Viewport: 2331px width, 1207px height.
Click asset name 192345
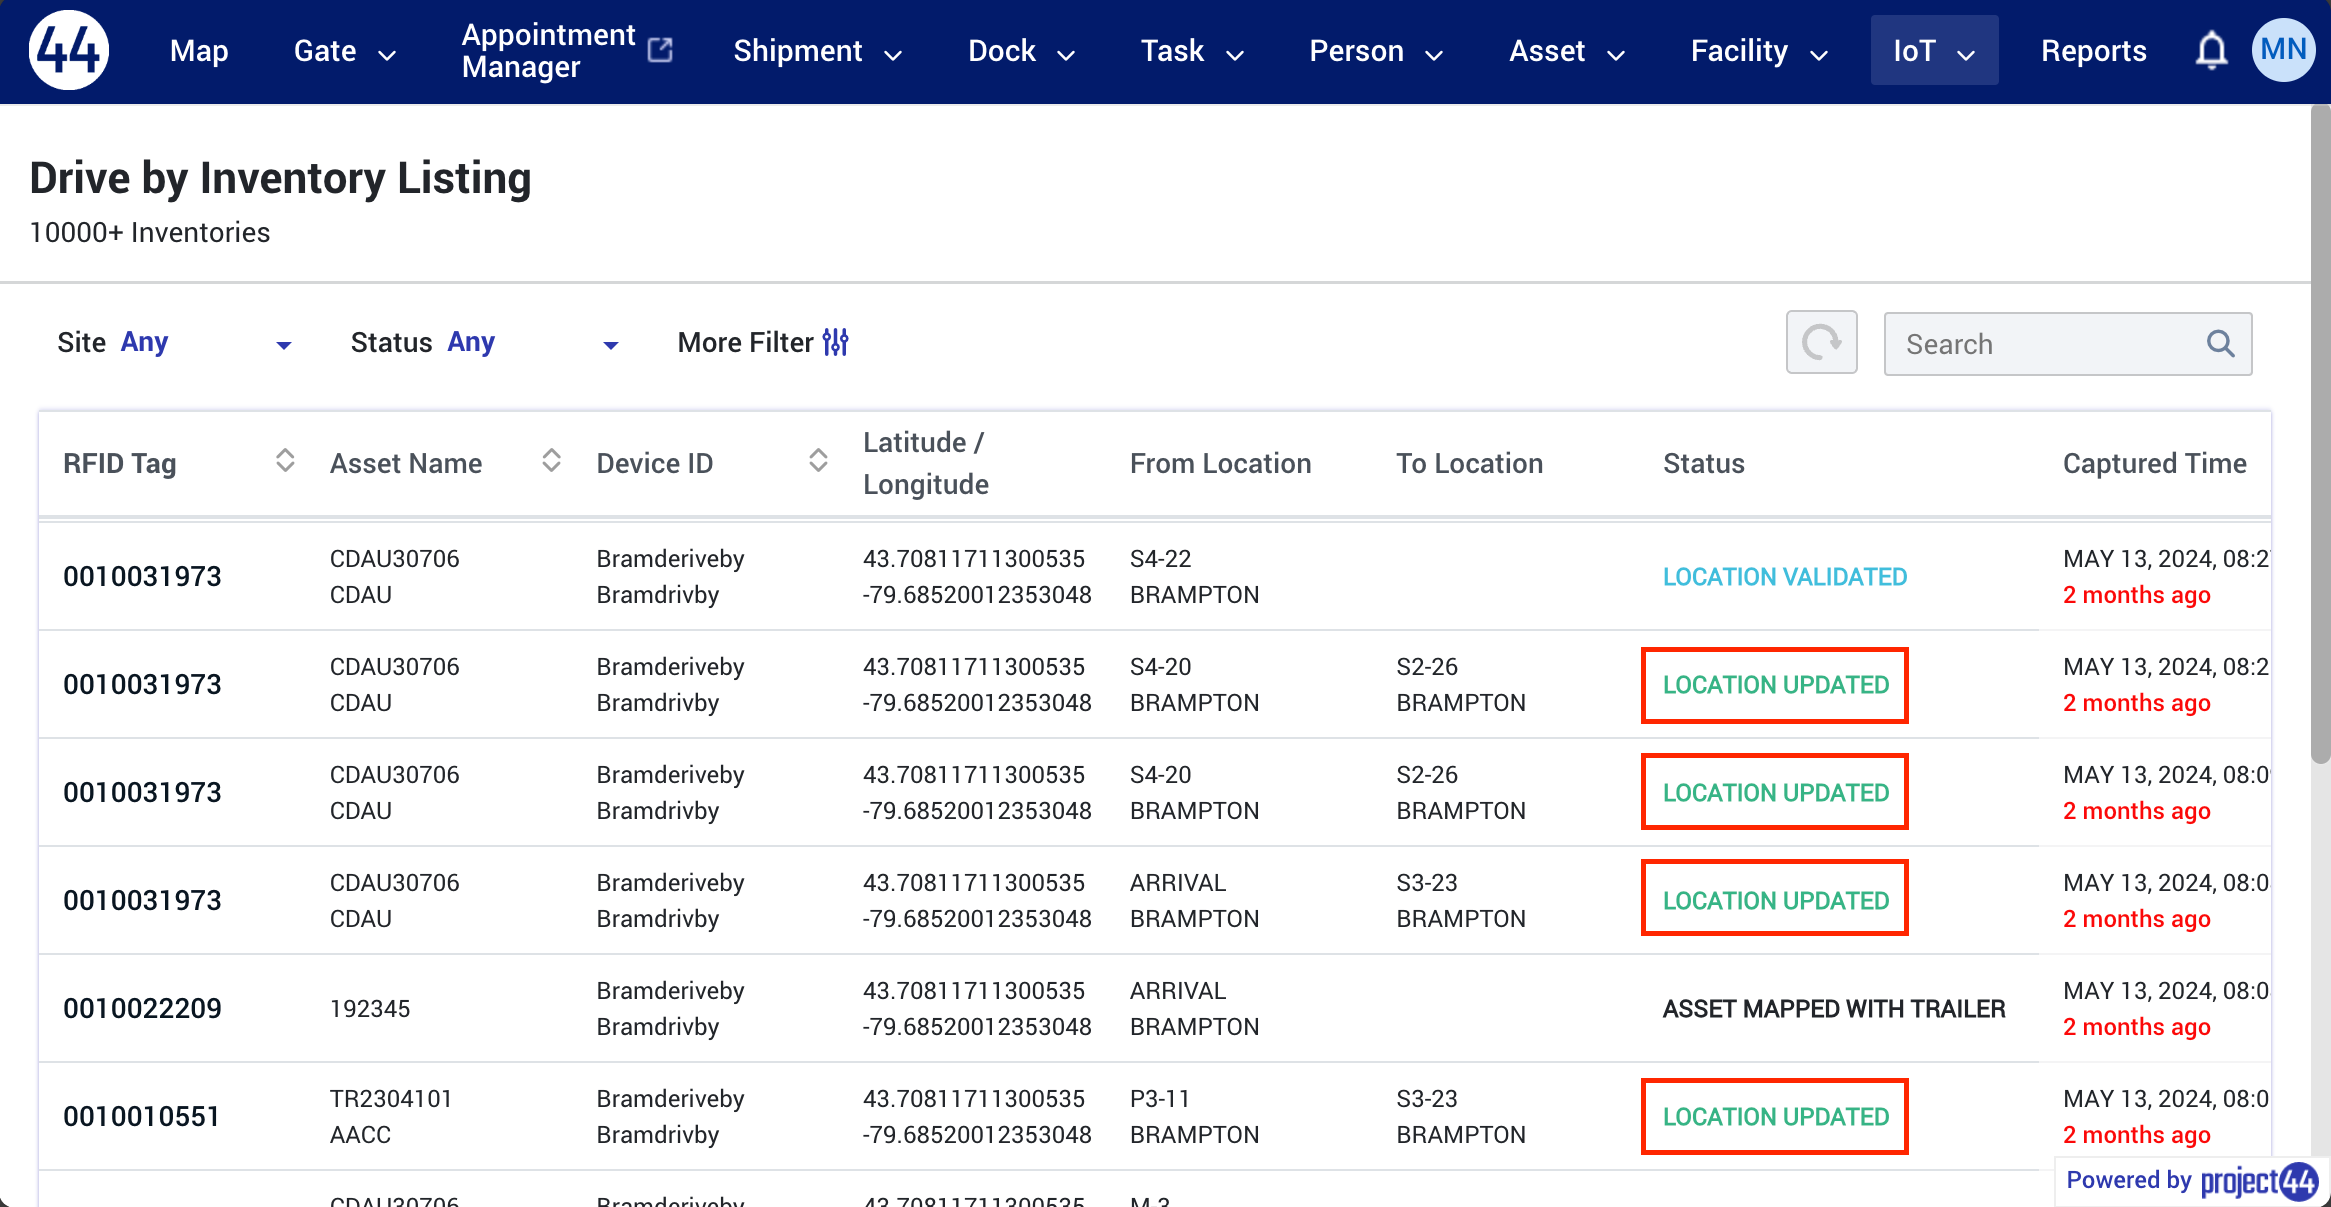coord(370,1009)
